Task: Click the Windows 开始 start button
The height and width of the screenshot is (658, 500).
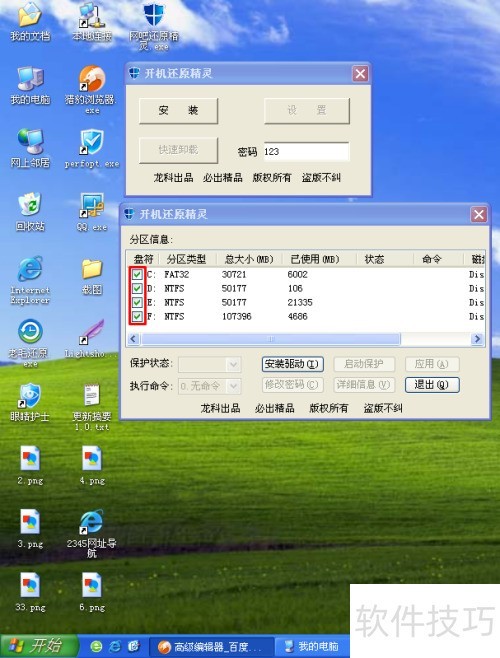Action: click(39, 646)
